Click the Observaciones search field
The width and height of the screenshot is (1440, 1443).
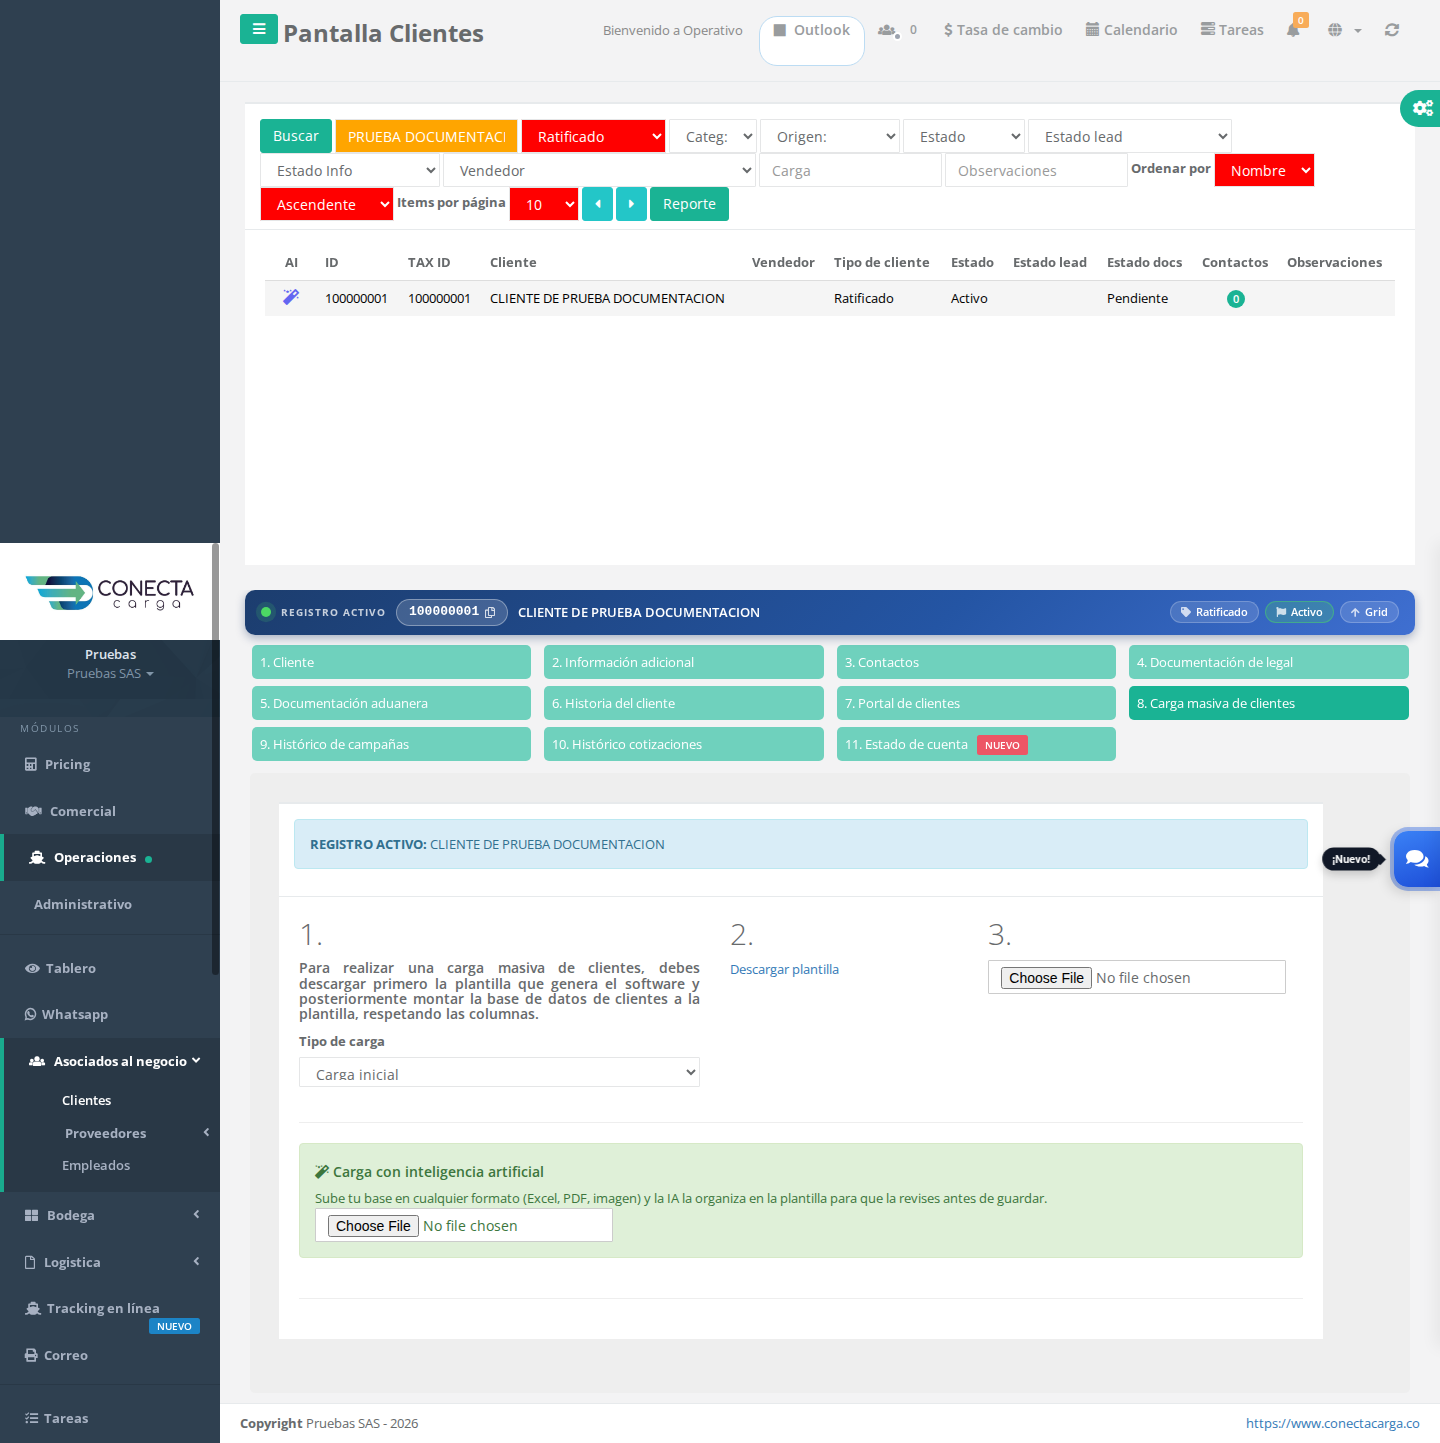pos(1036,170)
